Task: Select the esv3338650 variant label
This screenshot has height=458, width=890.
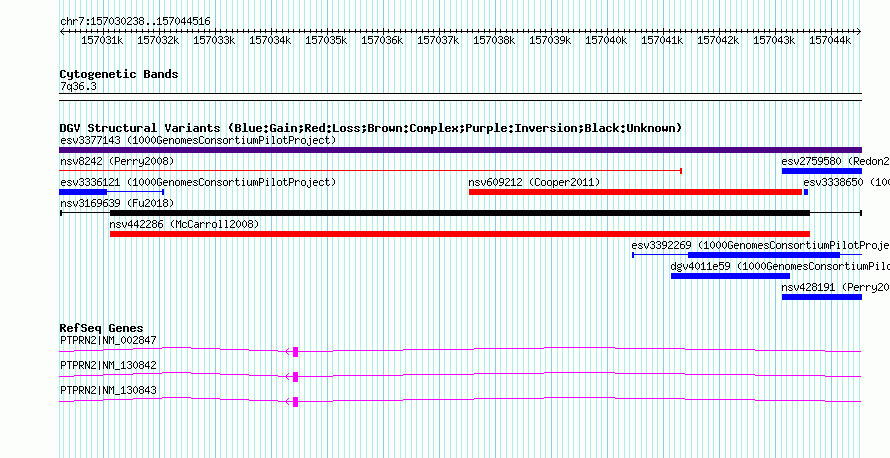Action: [x=846, y=183]
